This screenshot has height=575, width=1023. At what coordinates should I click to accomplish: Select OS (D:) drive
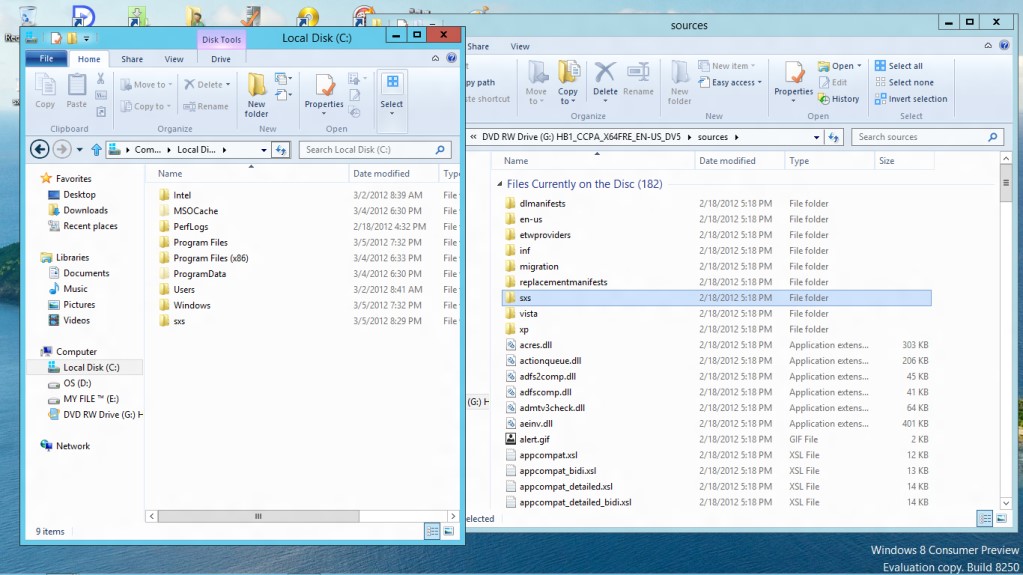[x=77, y=383]
